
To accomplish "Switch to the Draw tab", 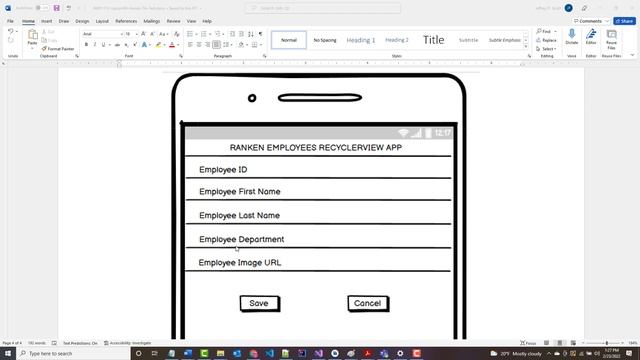I will click(64, 21).
